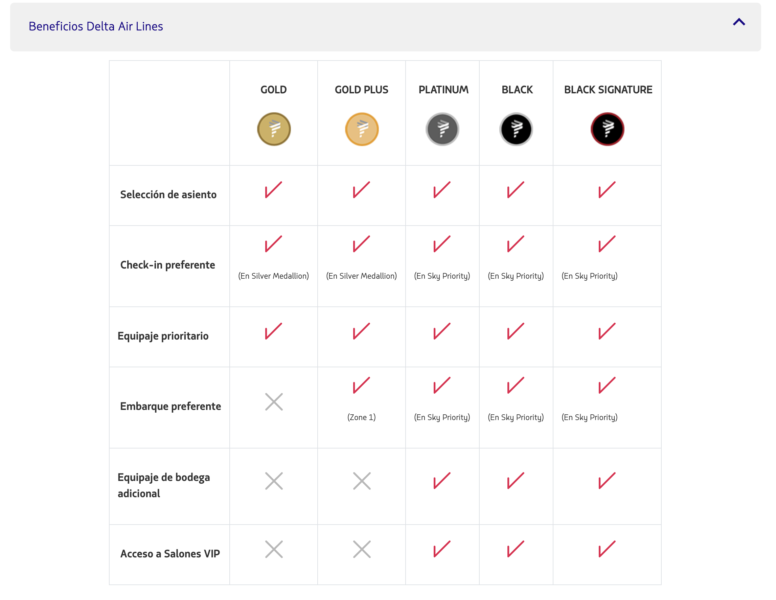Select the Platinum tier badge icon

tap(442, 129)
